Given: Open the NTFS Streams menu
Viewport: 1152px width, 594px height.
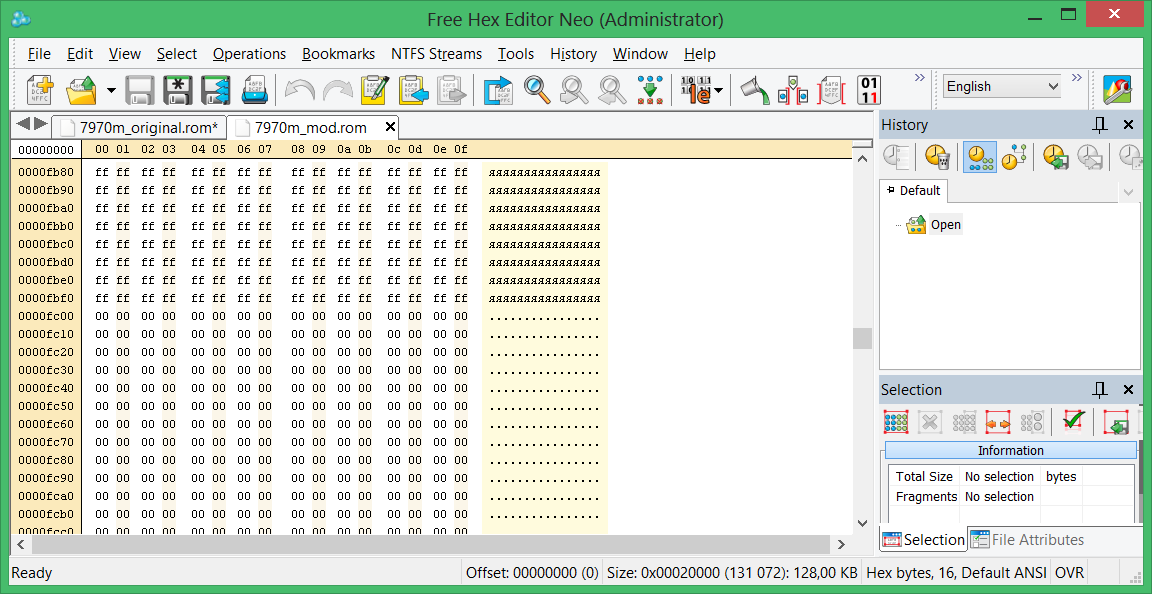Looking at the screenshot, I should [x=436, y=54].
